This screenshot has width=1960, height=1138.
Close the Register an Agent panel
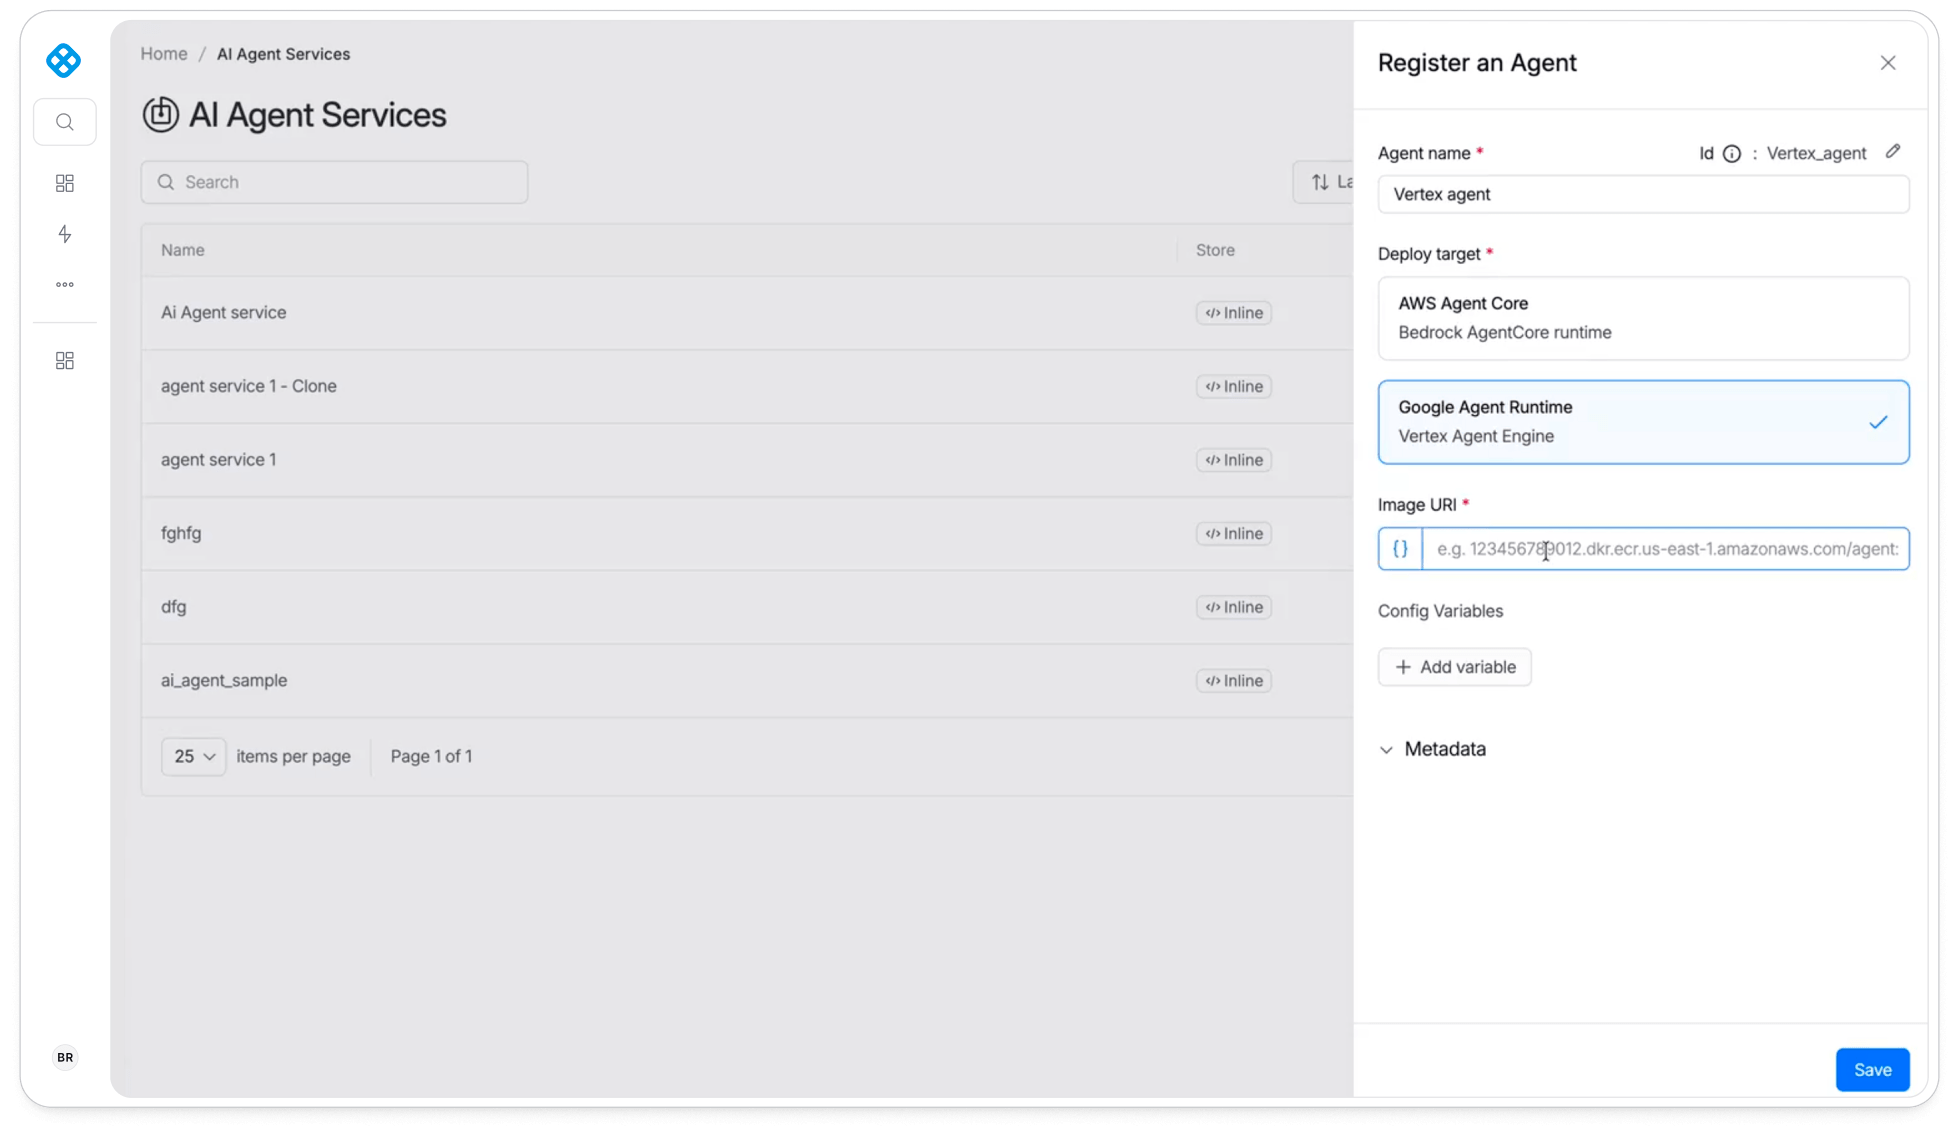(1888, 63)
